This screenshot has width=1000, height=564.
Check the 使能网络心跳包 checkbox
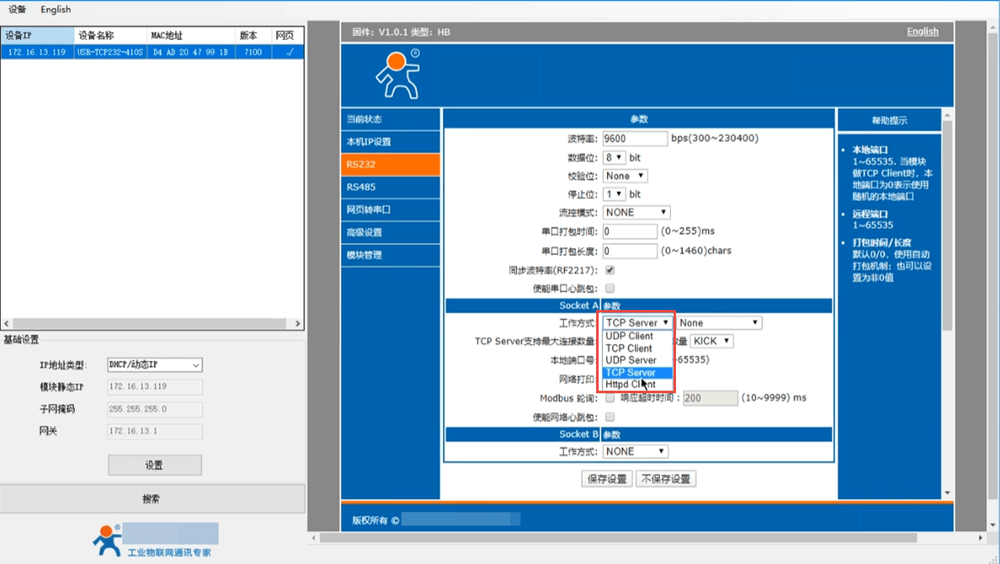[x=610, y=416]
